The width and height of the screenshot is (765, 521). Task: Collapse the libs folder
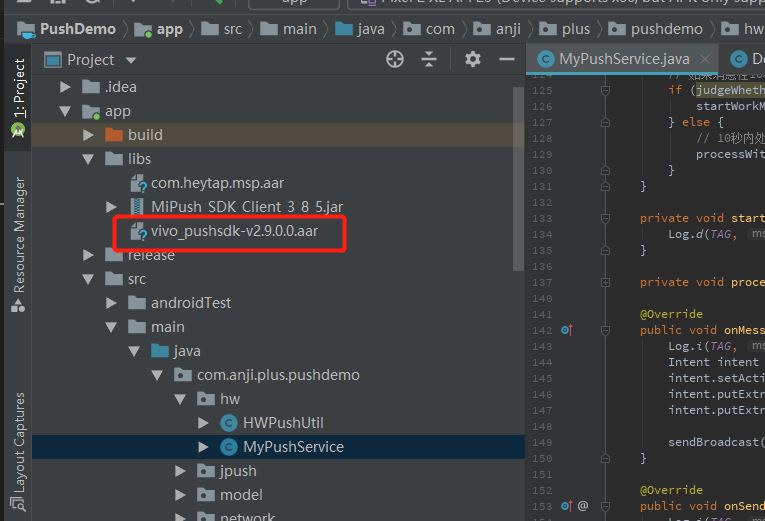tap(89, 159)
